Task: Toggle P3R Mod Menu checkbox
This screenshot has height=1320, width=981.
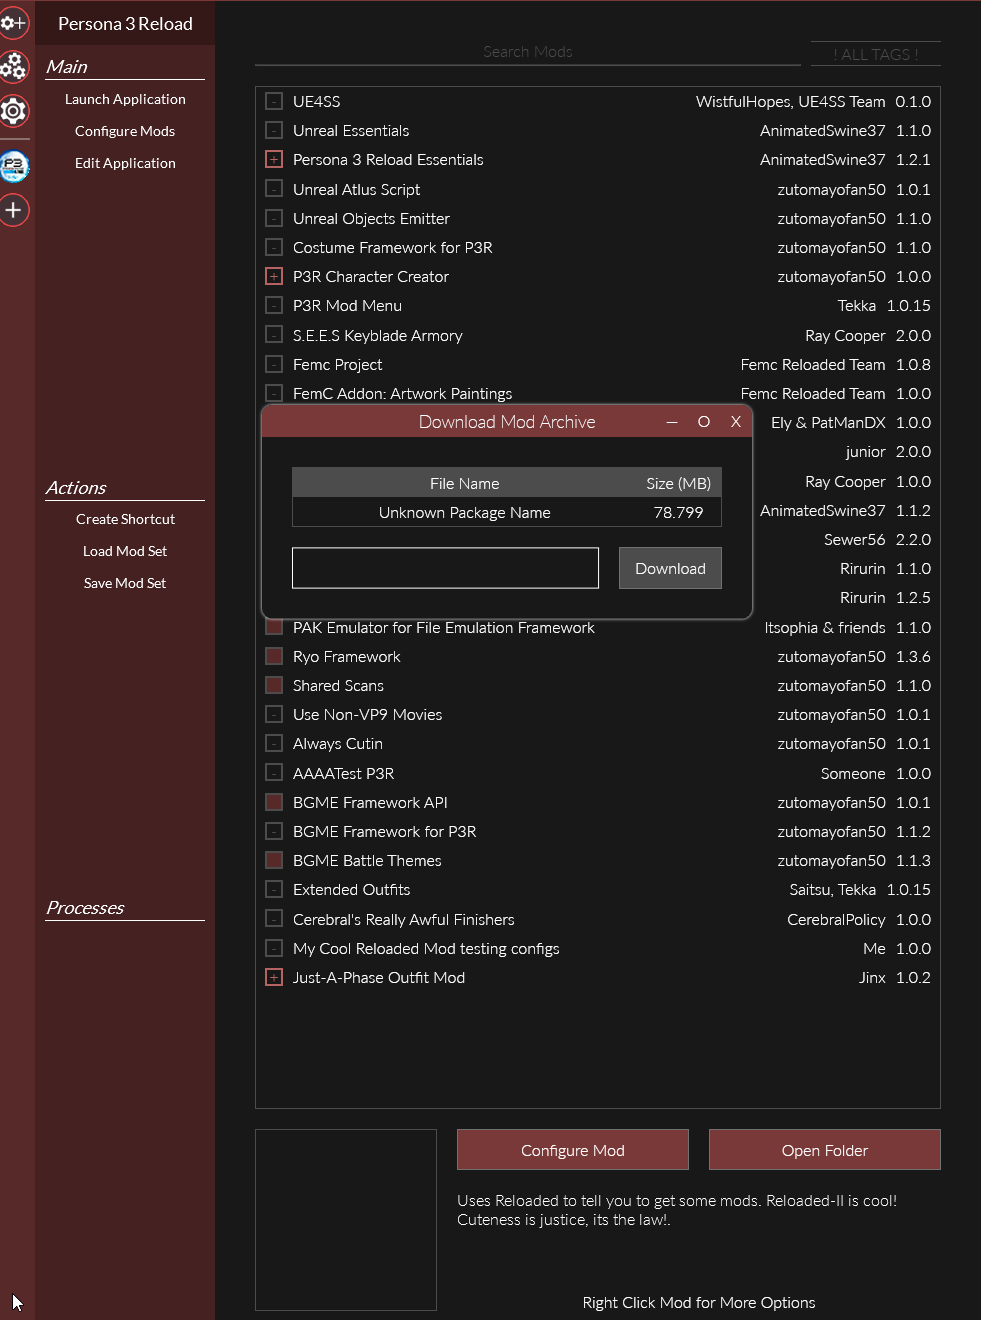Action: pos(274,305)
